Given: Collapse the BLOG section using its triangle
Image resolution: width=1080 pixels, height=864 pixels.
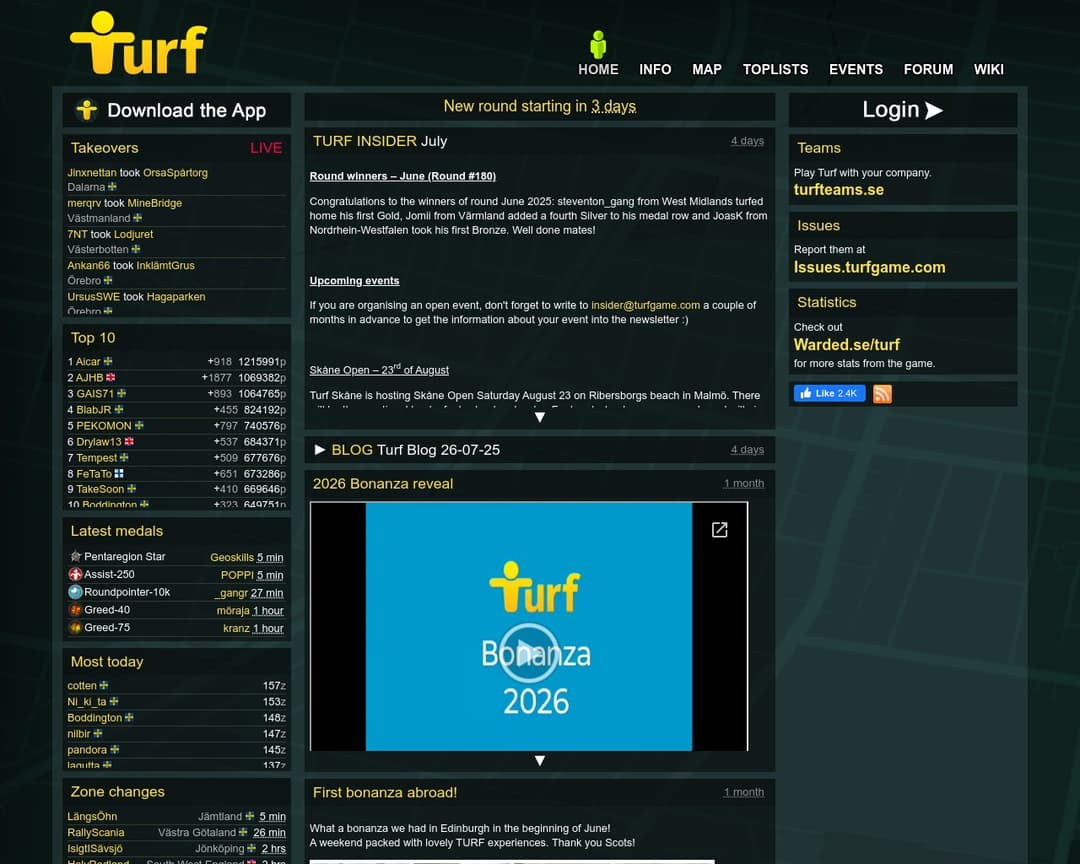Looking at the screenshot, I should pyautogui.click(x=319, y=450).
